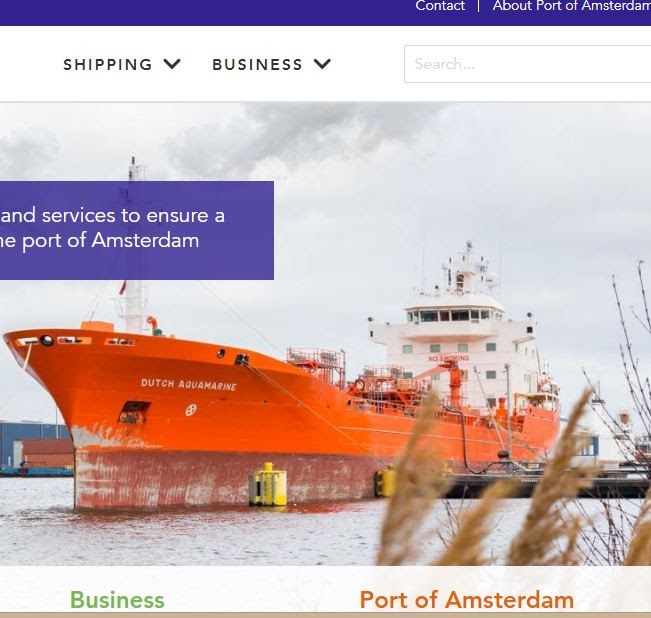This screenshot has height=618, width=651.
Task: Go to the green Business section heading
Action: (x=117, y=600)
